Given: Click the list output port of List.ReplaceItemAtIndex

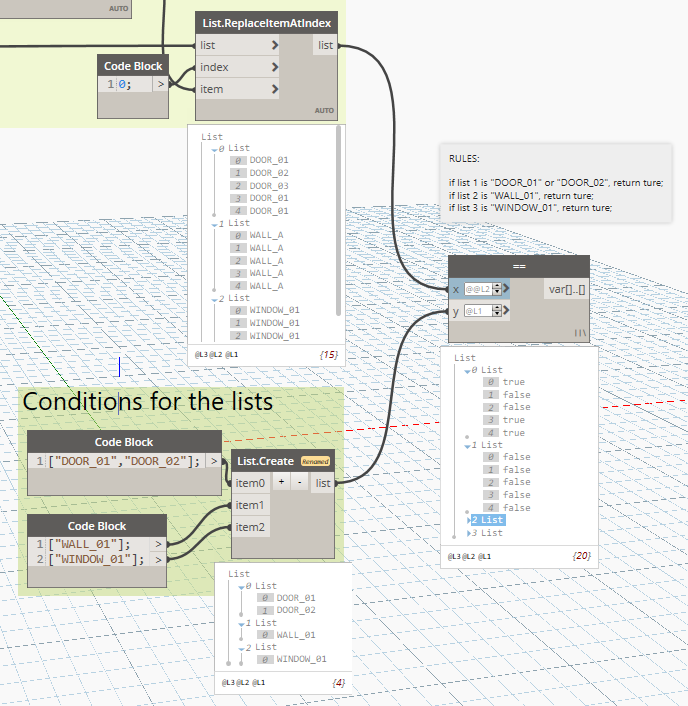Looking at the screenshot, I should tap(326, 45).
